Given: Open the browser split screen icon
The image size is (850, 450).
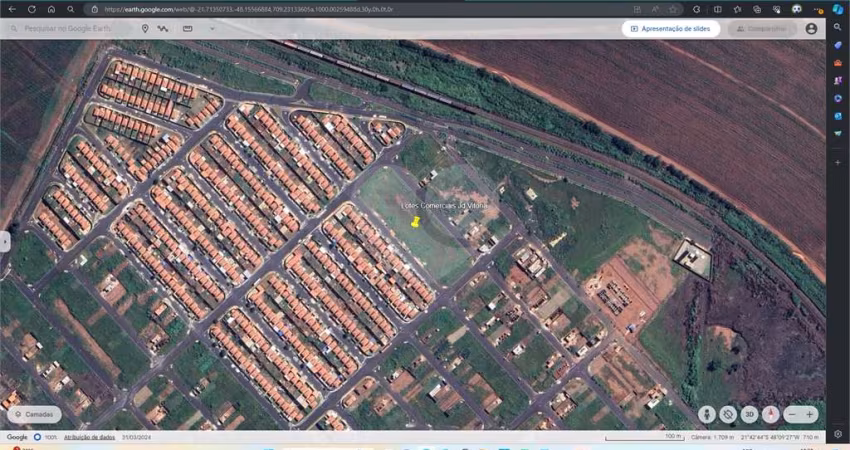Looking at the screenshot, I should point(718,9).
